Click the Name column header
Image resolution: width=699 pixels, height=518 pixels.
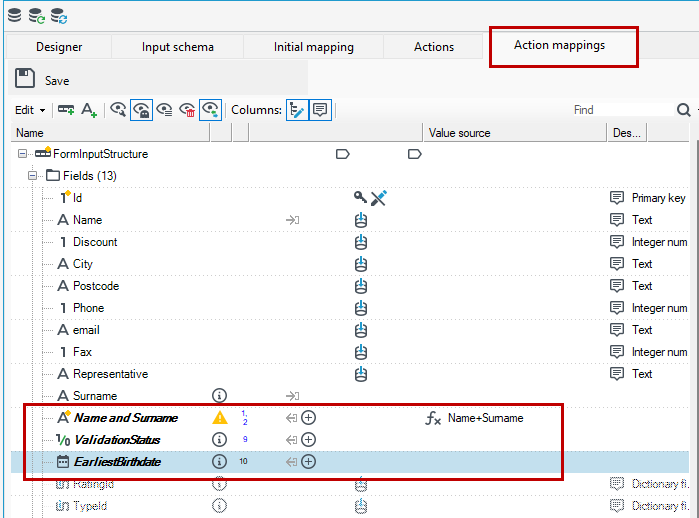110,133
